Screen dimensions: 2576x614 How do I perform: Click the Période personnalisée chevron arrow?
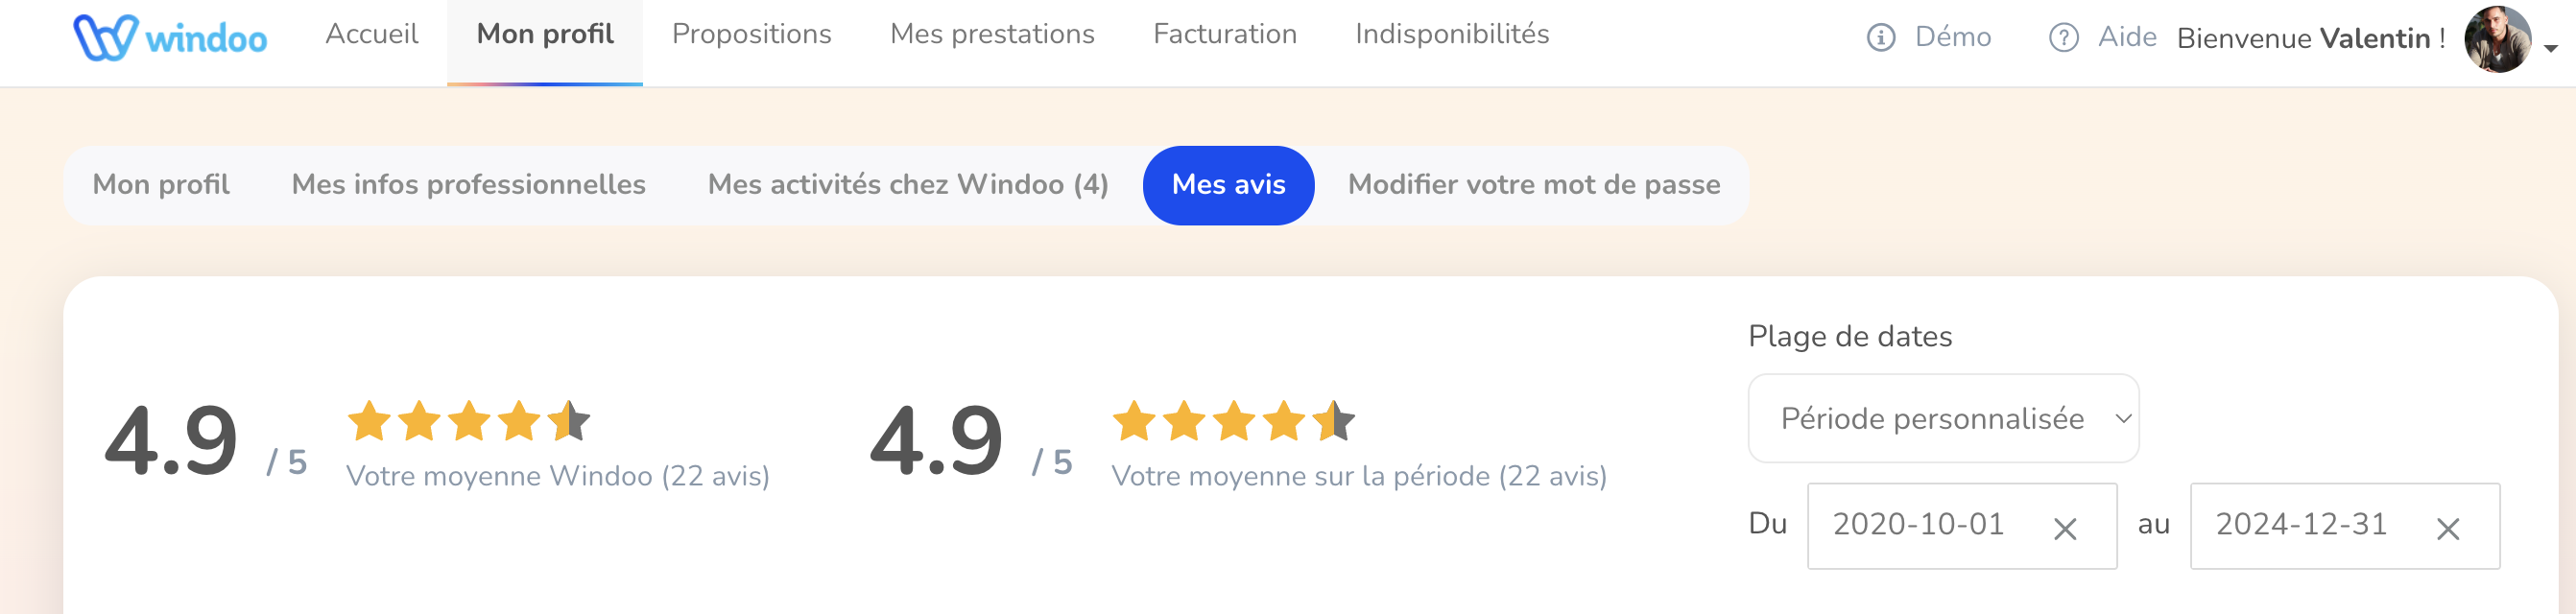click(2123, 419)
